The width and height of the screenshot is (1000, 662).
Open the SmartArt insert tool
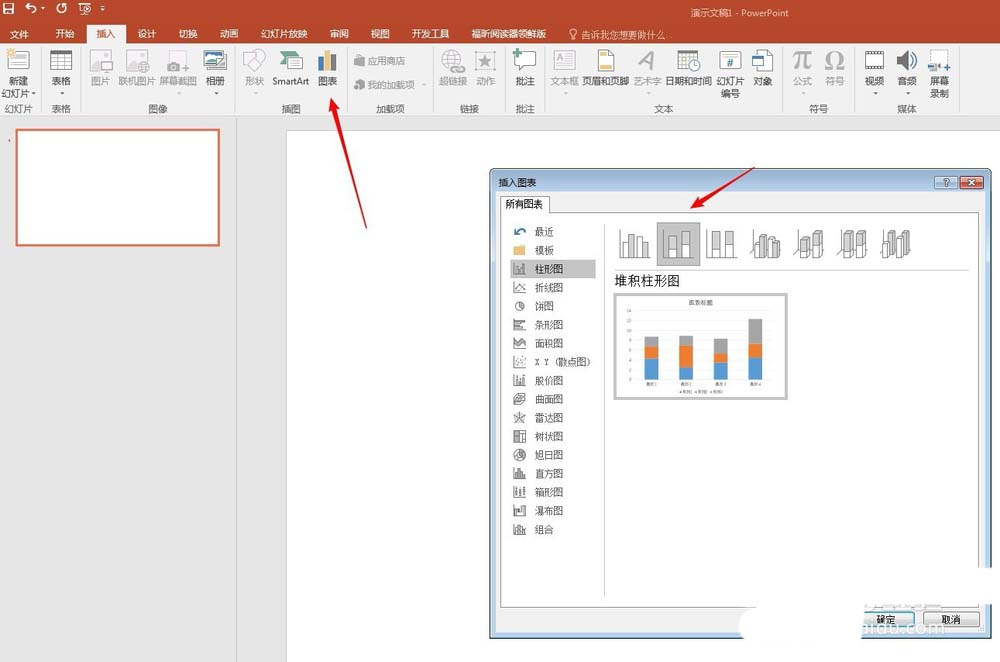tap(290, 68)
